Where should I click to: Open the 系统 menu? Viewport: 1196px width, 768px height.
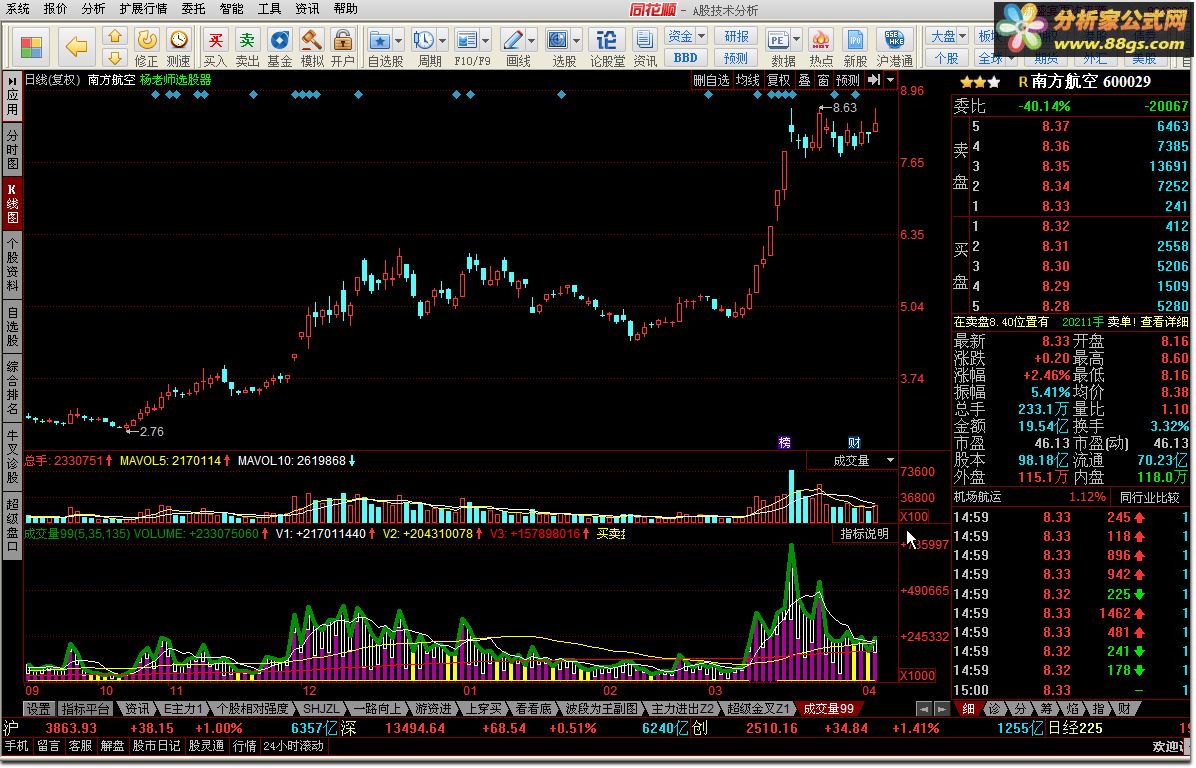[17, 8]
